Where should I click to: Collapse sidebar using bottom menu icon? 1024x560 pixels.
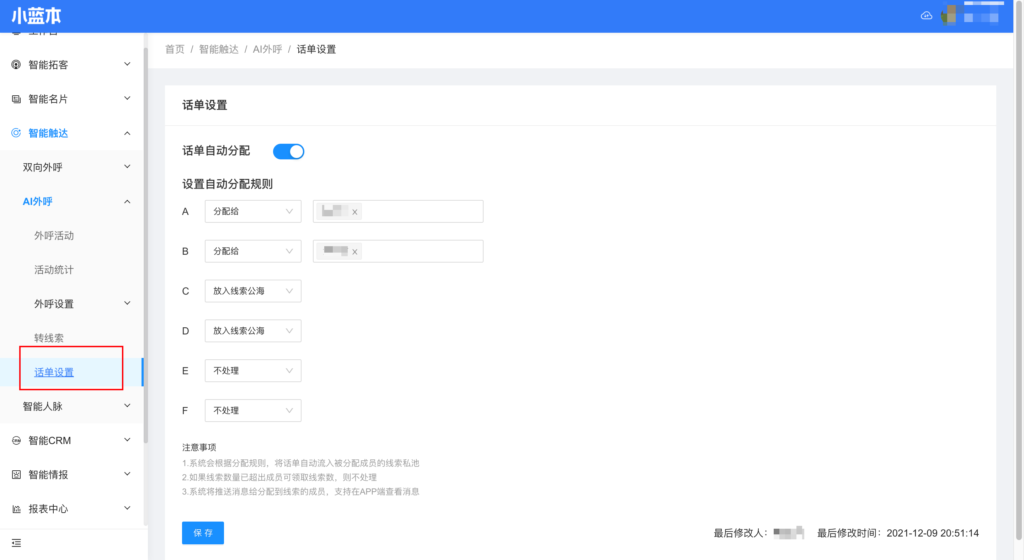[16, 543]
